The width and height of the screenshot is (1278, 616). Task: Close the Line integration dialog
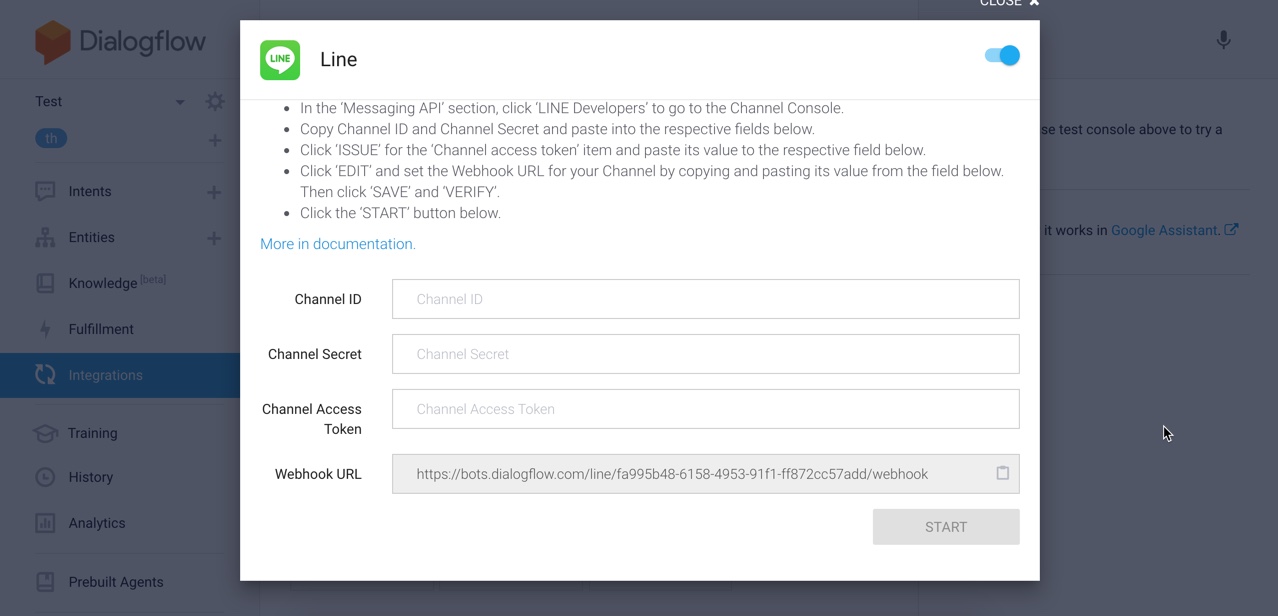coord(1010,4)
